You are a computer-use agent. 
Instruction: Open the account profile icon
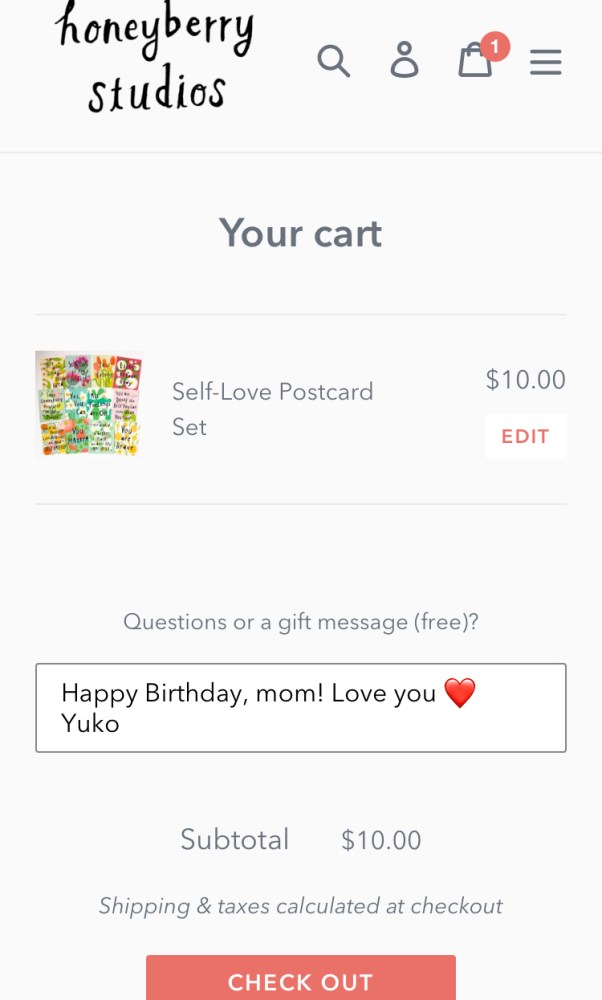coord(404,61)
